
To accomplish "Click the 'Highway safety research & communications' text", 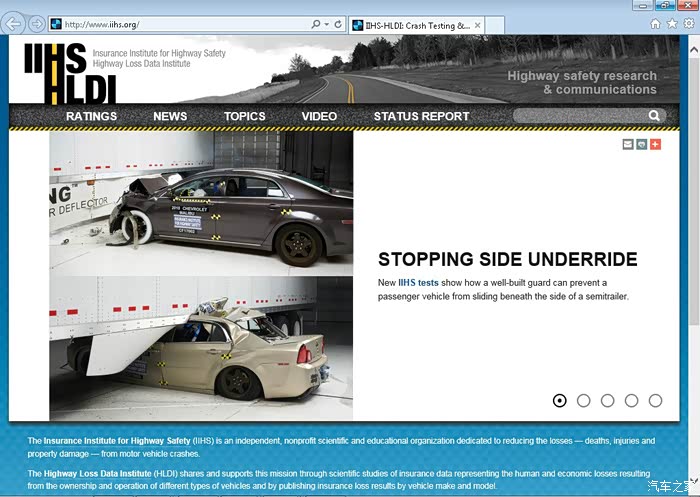I will pos(582,83).
